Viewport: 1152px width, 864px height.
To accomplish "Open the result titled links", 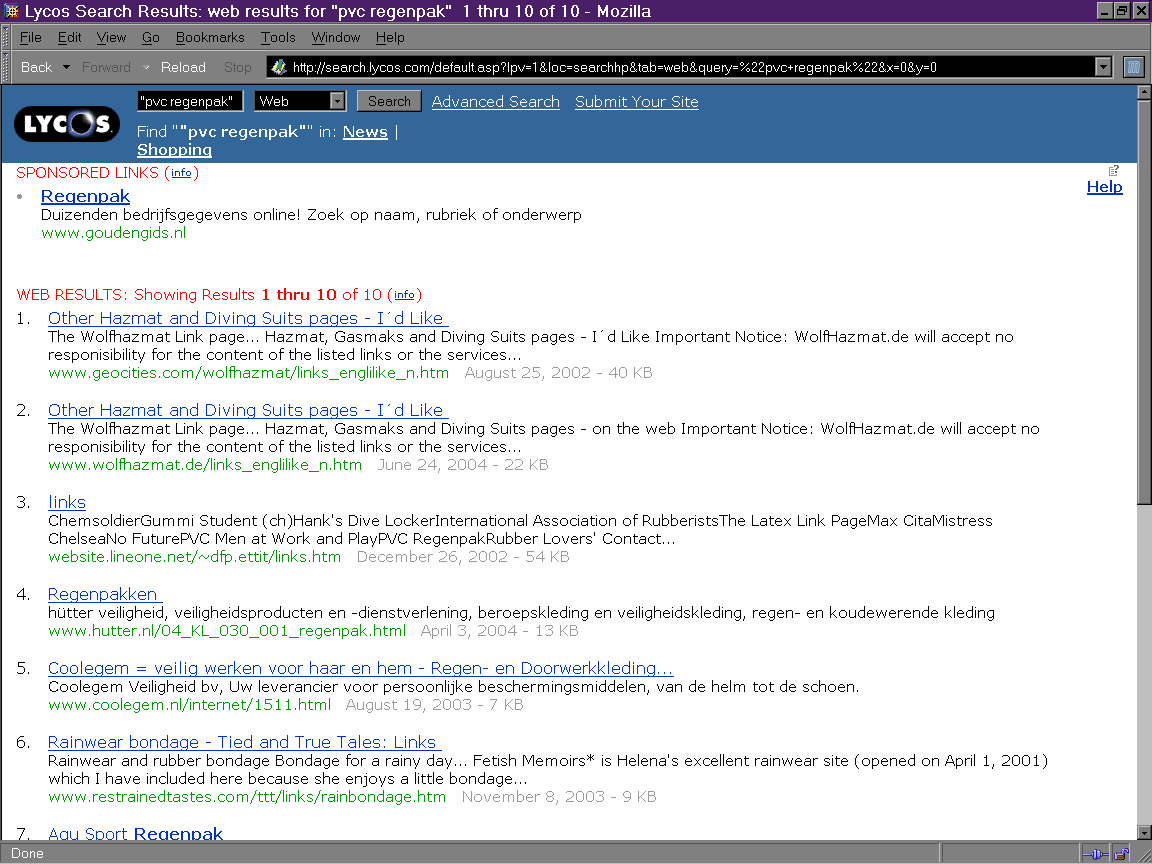I will (x=67, y=502).
